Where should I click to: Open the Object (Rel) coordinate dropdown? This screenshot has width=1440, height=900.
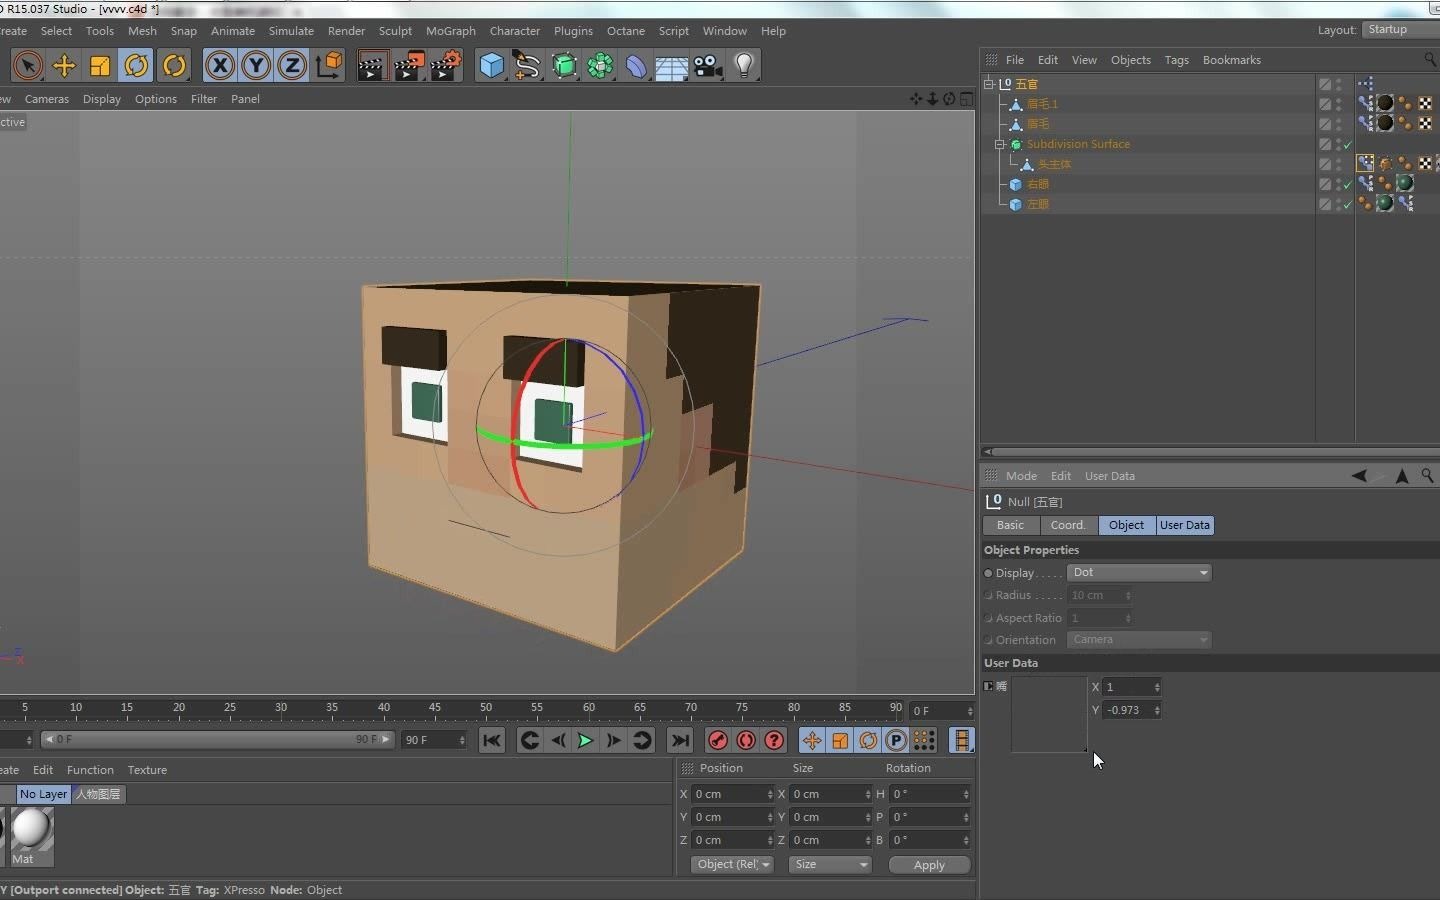pos(732,865)
